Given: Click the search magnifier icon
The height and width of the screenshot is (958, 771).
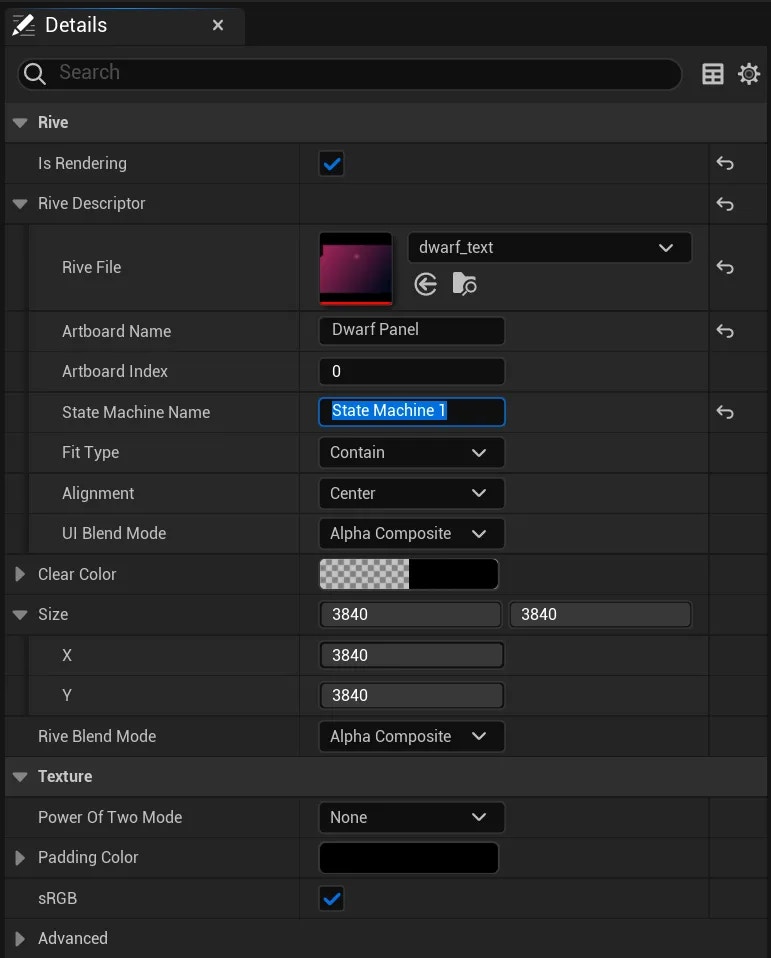Looking at the screenshot, I should click(x=35, y=74).
